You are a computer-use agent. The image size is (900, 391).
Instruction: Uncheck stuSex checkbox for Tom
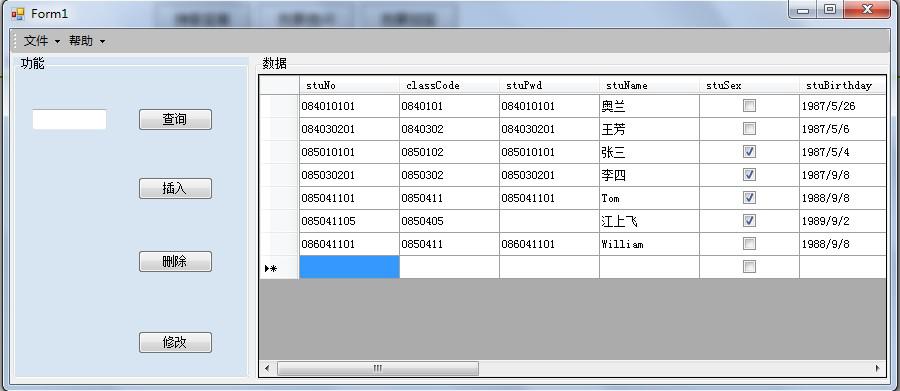pyautogui.click(x=749, y=198)
